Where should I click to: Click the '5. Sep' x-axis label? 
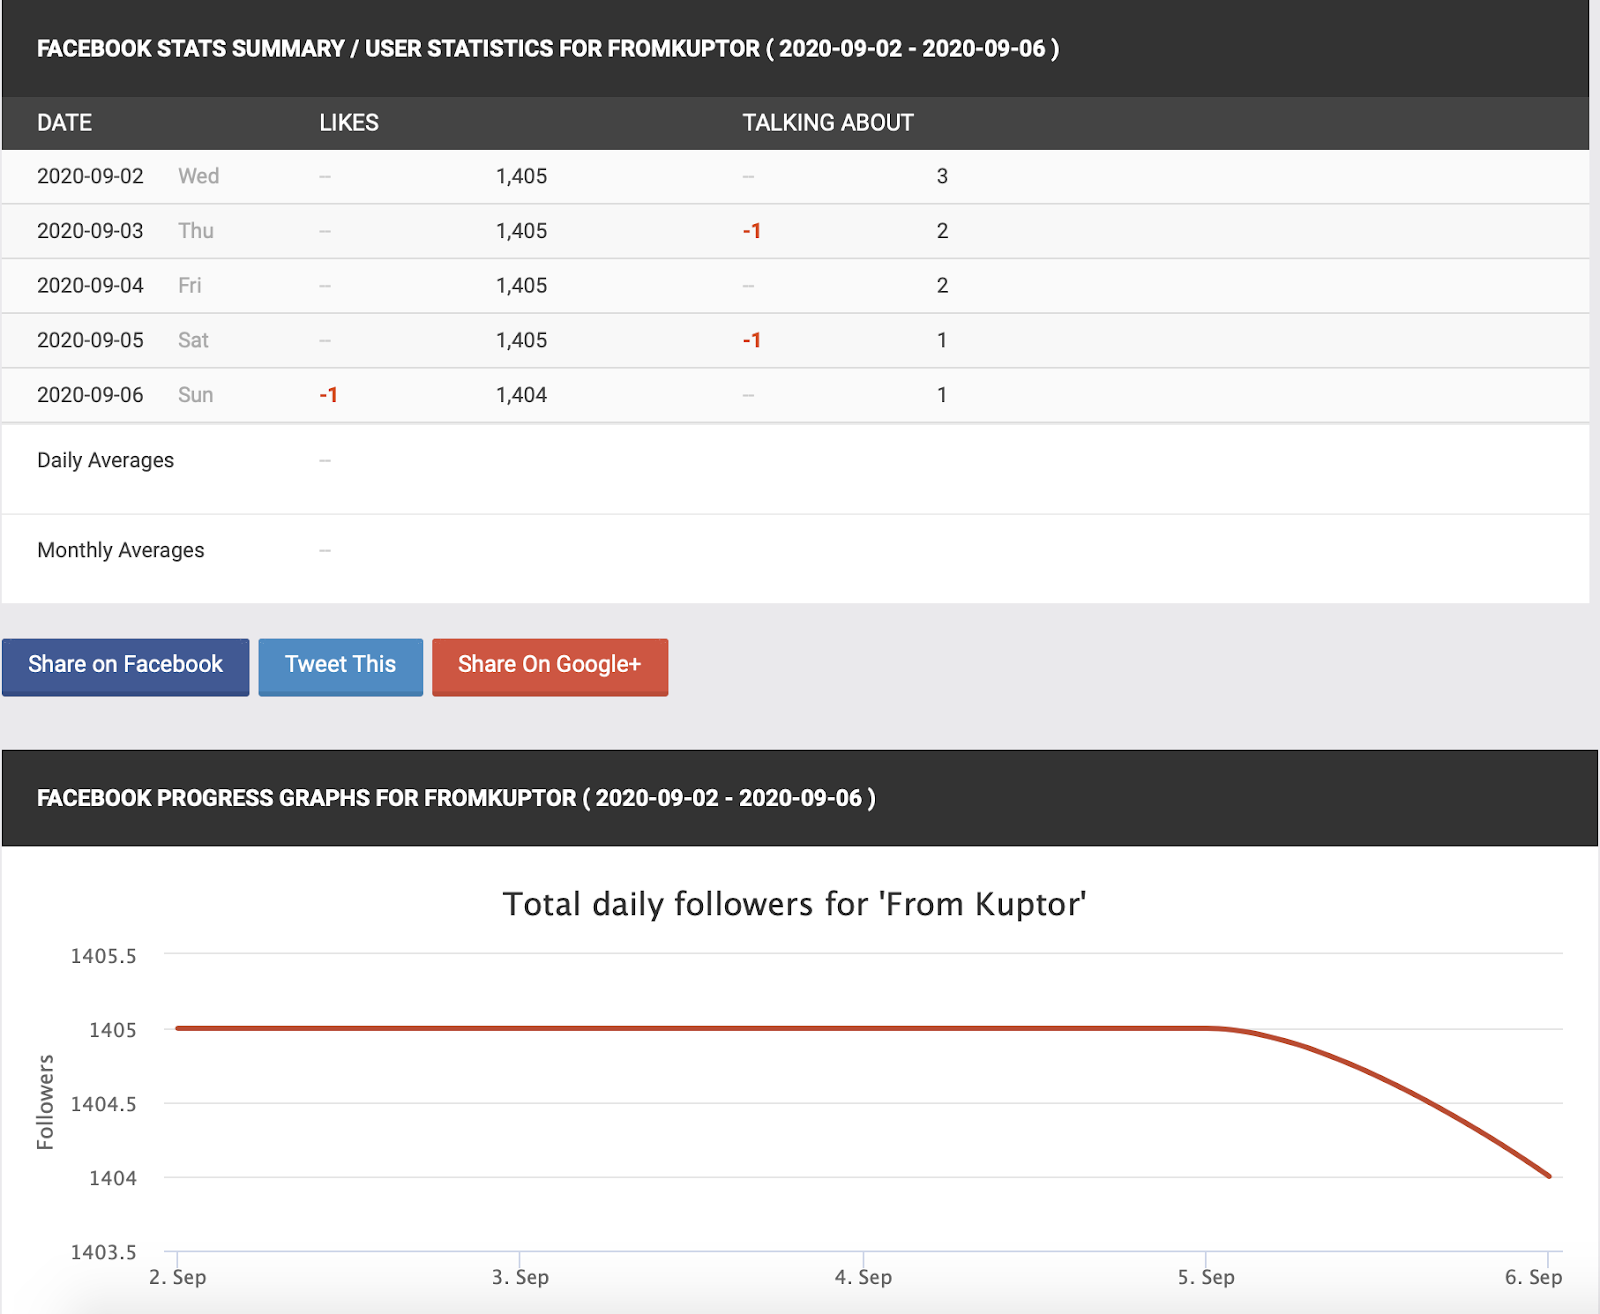1206,1277
